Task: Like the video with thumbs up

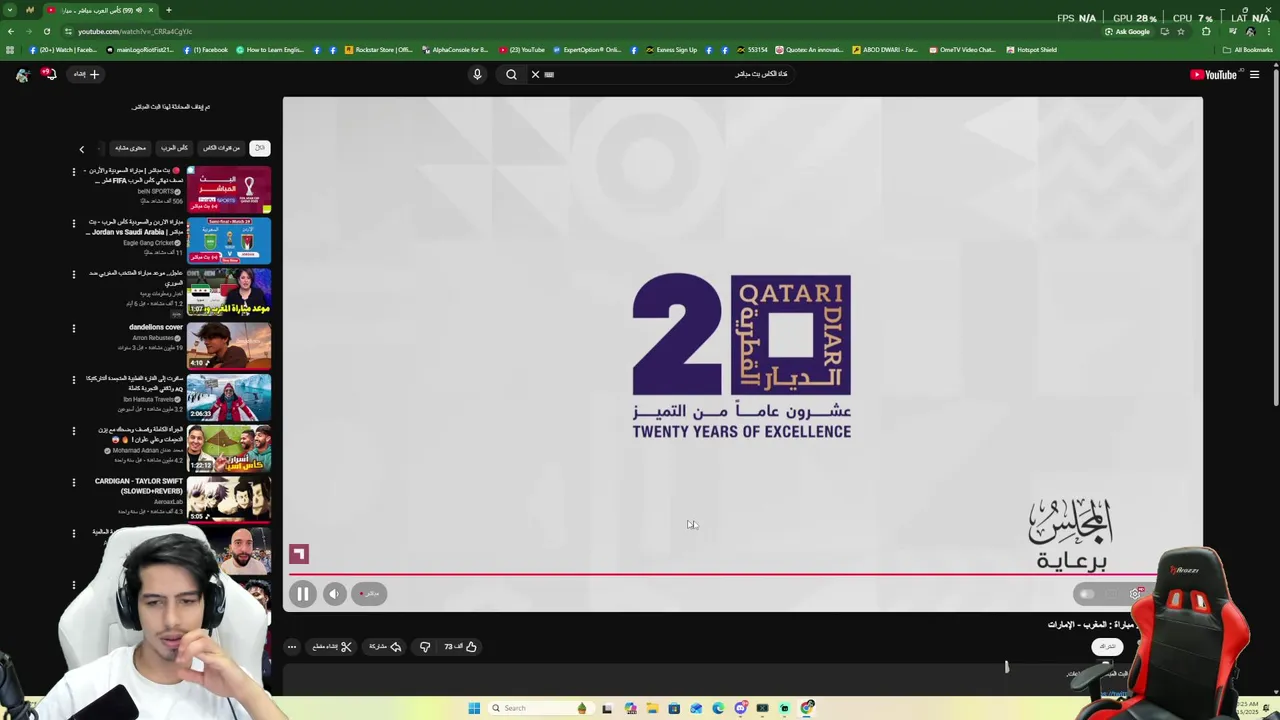Action: tap(460, 647)
